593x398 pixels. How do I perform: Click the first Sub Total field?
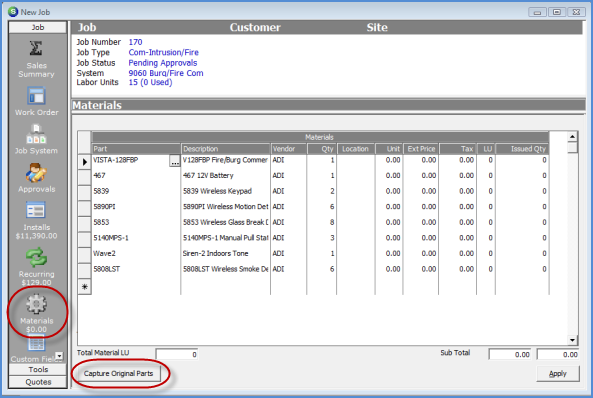(x=510, y=354)
